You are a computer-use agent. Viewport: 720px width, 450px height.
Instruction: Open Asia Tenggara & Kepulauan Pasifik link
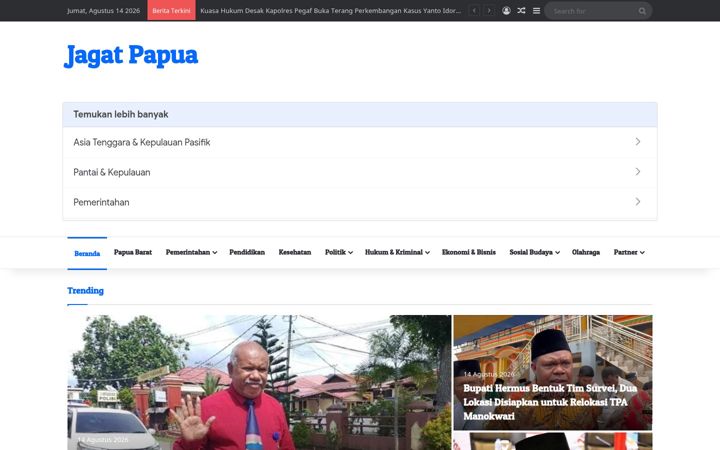pyautogui.click(x=141, y=142)
